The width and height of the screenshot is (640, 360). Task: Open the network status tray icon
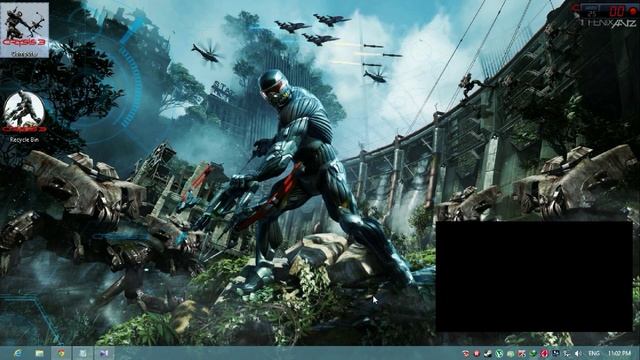point(567,353)
